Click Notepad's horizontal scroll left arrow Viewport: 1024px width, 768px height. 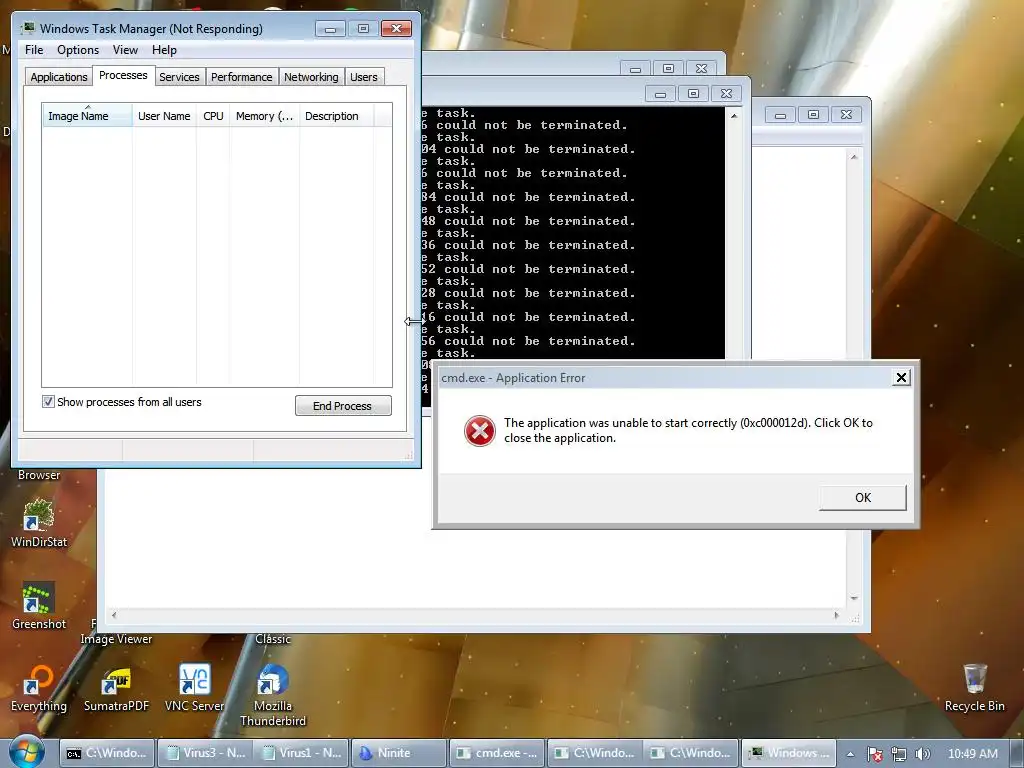(x=114, y=615)
